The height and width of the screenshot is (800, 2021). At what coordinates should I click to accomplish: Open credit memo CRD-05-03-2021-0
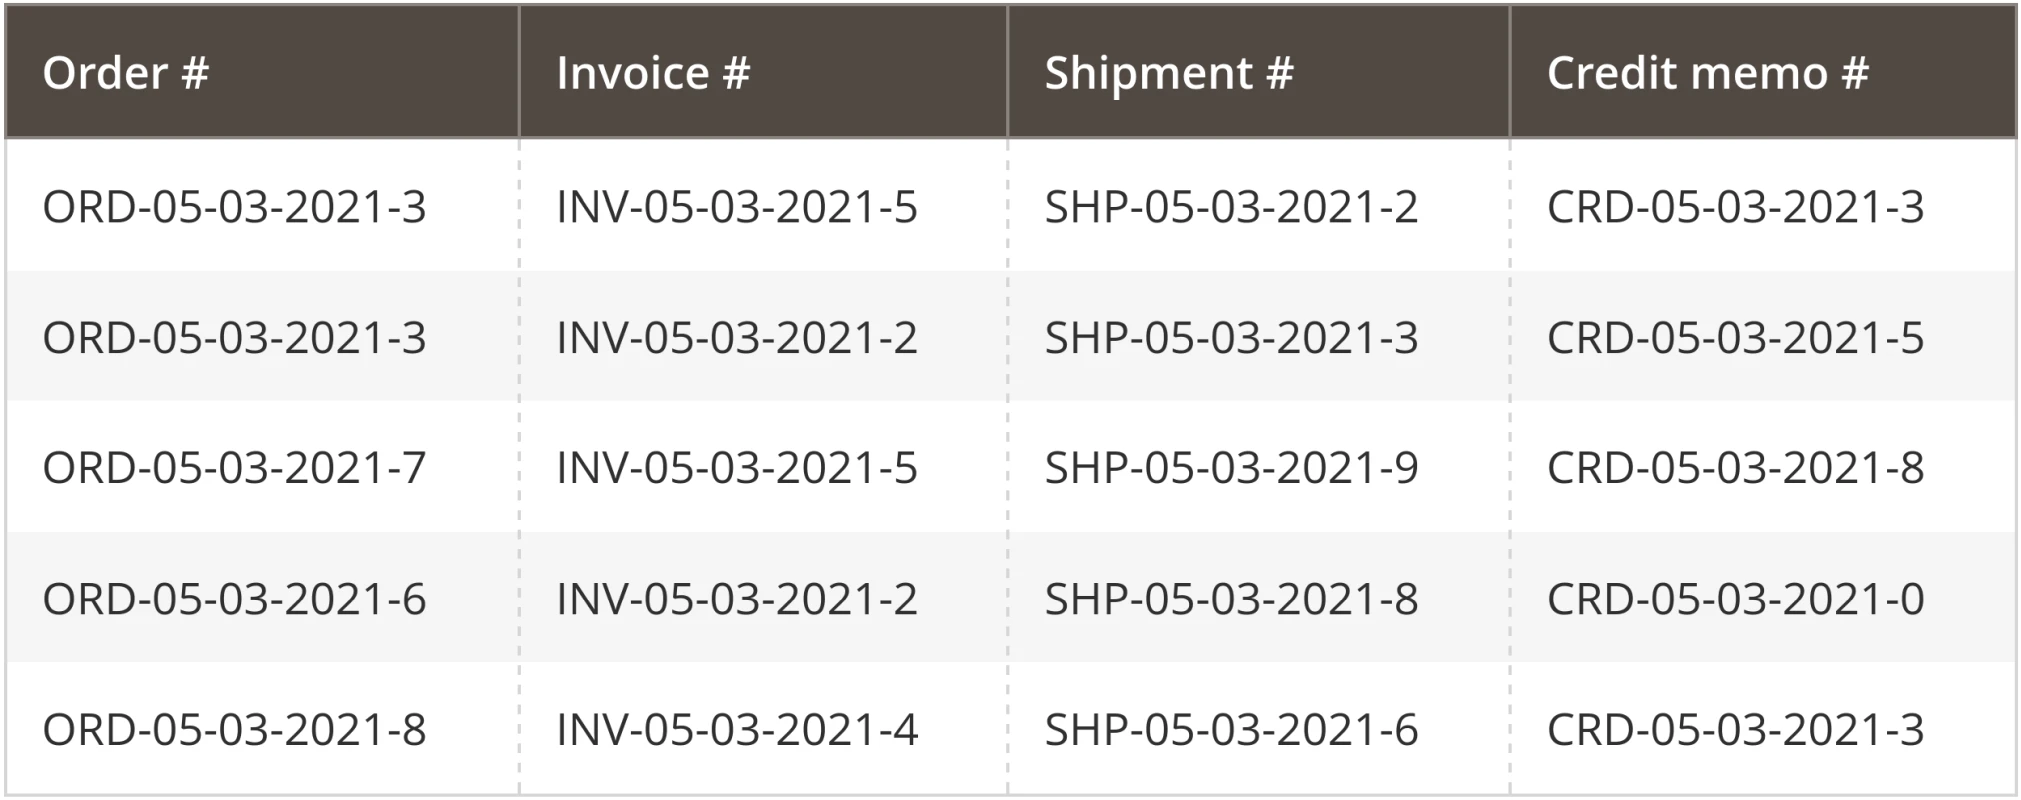tap(1734, 599)
